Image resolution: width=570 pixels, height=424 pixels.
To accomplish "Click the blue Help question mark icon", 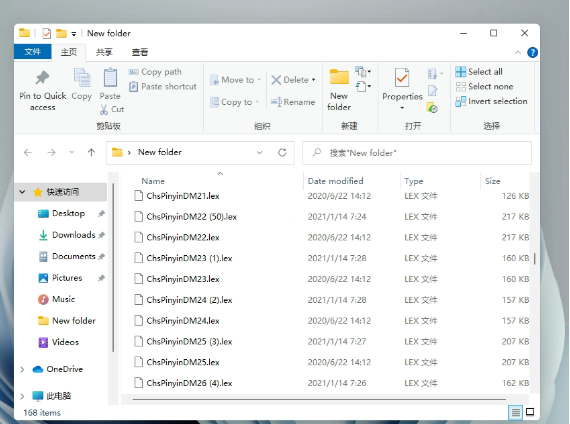I will (x=532, y=52).
